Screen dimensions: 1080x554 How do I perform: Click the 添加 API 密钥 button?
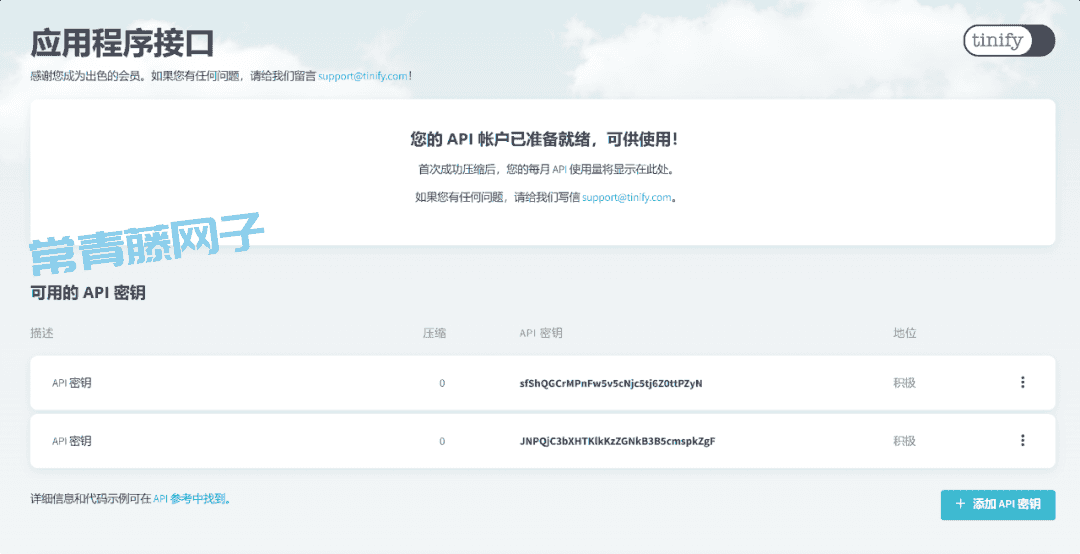click(997, 504)
